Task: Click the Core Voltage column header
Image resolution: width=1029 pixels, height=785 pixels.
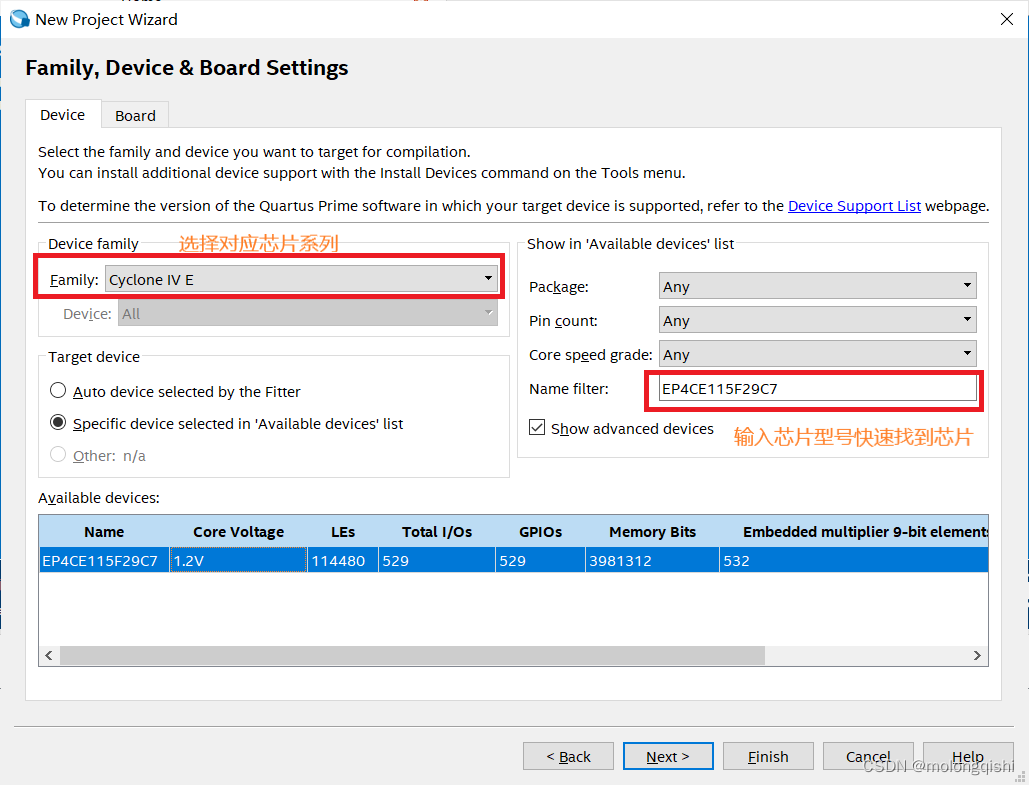Action: click(238, 532)
